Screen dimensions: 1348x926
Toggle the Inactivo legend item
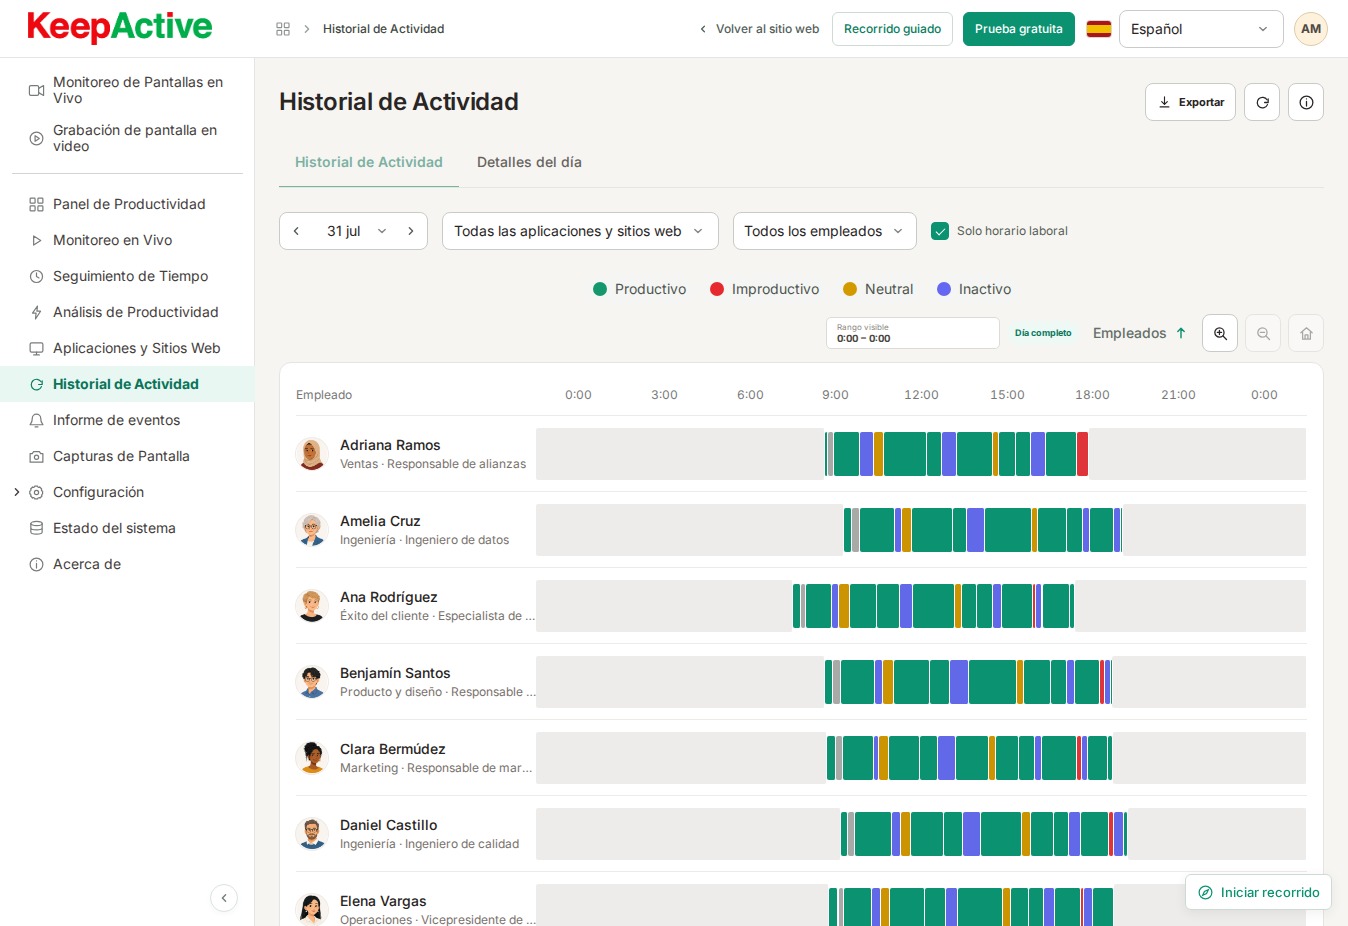click(974, 289)
